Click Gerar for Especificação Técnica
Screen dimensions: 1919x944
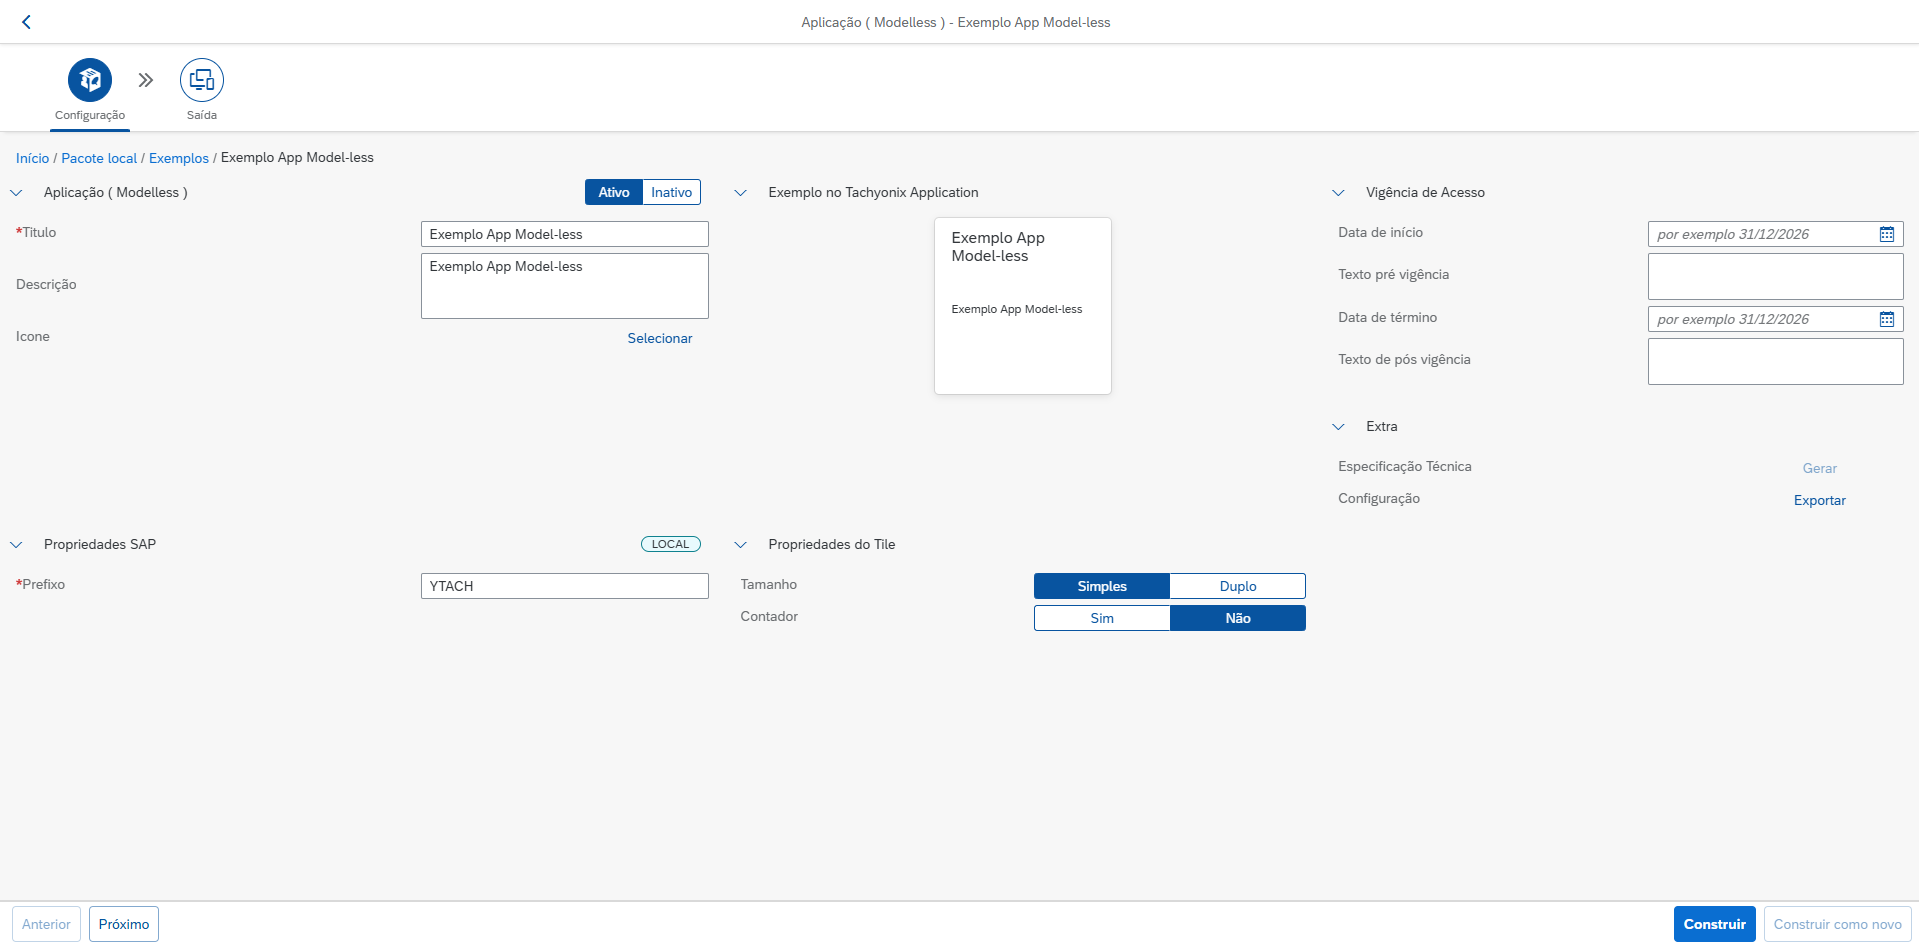pyautogui.click(x=1820, y=468)
